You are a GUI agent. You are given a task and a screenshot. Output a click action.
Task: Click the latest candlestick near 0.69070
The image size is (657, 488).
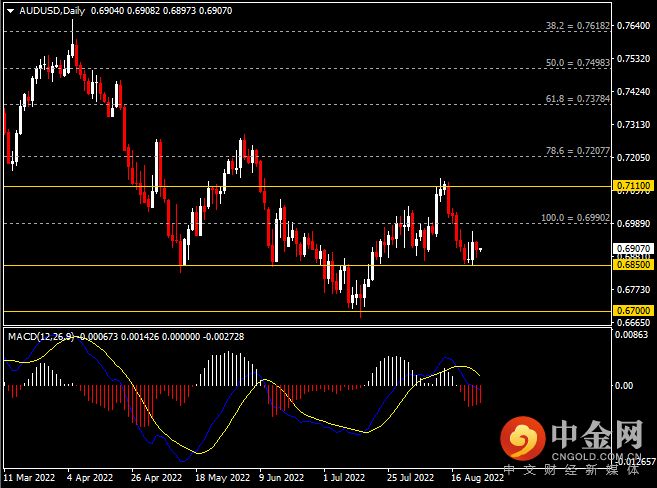[x=480, y=250]
